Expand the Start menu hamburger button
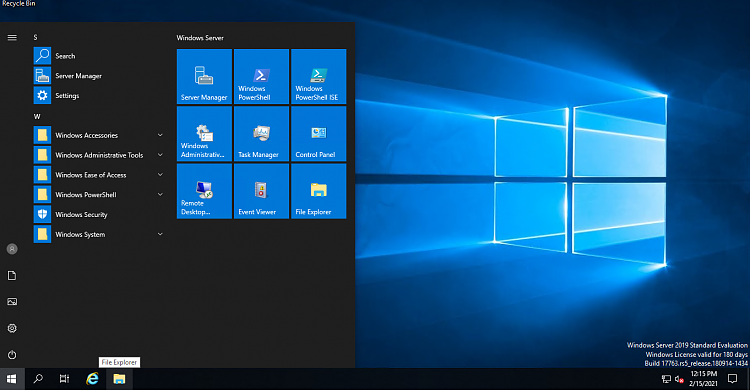The height and width of the screenshot is (391, 750). click(x=12, y=37)
